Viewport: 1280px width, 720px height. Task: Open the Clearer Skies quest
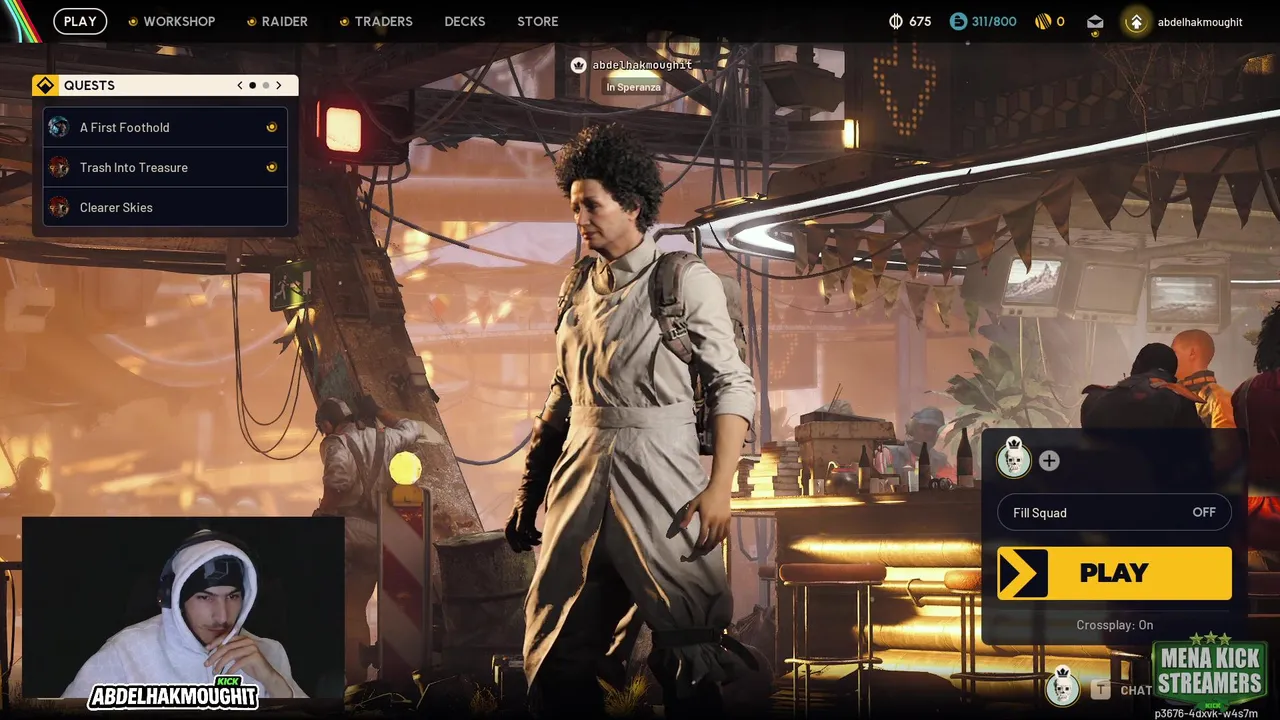(165, 207)
